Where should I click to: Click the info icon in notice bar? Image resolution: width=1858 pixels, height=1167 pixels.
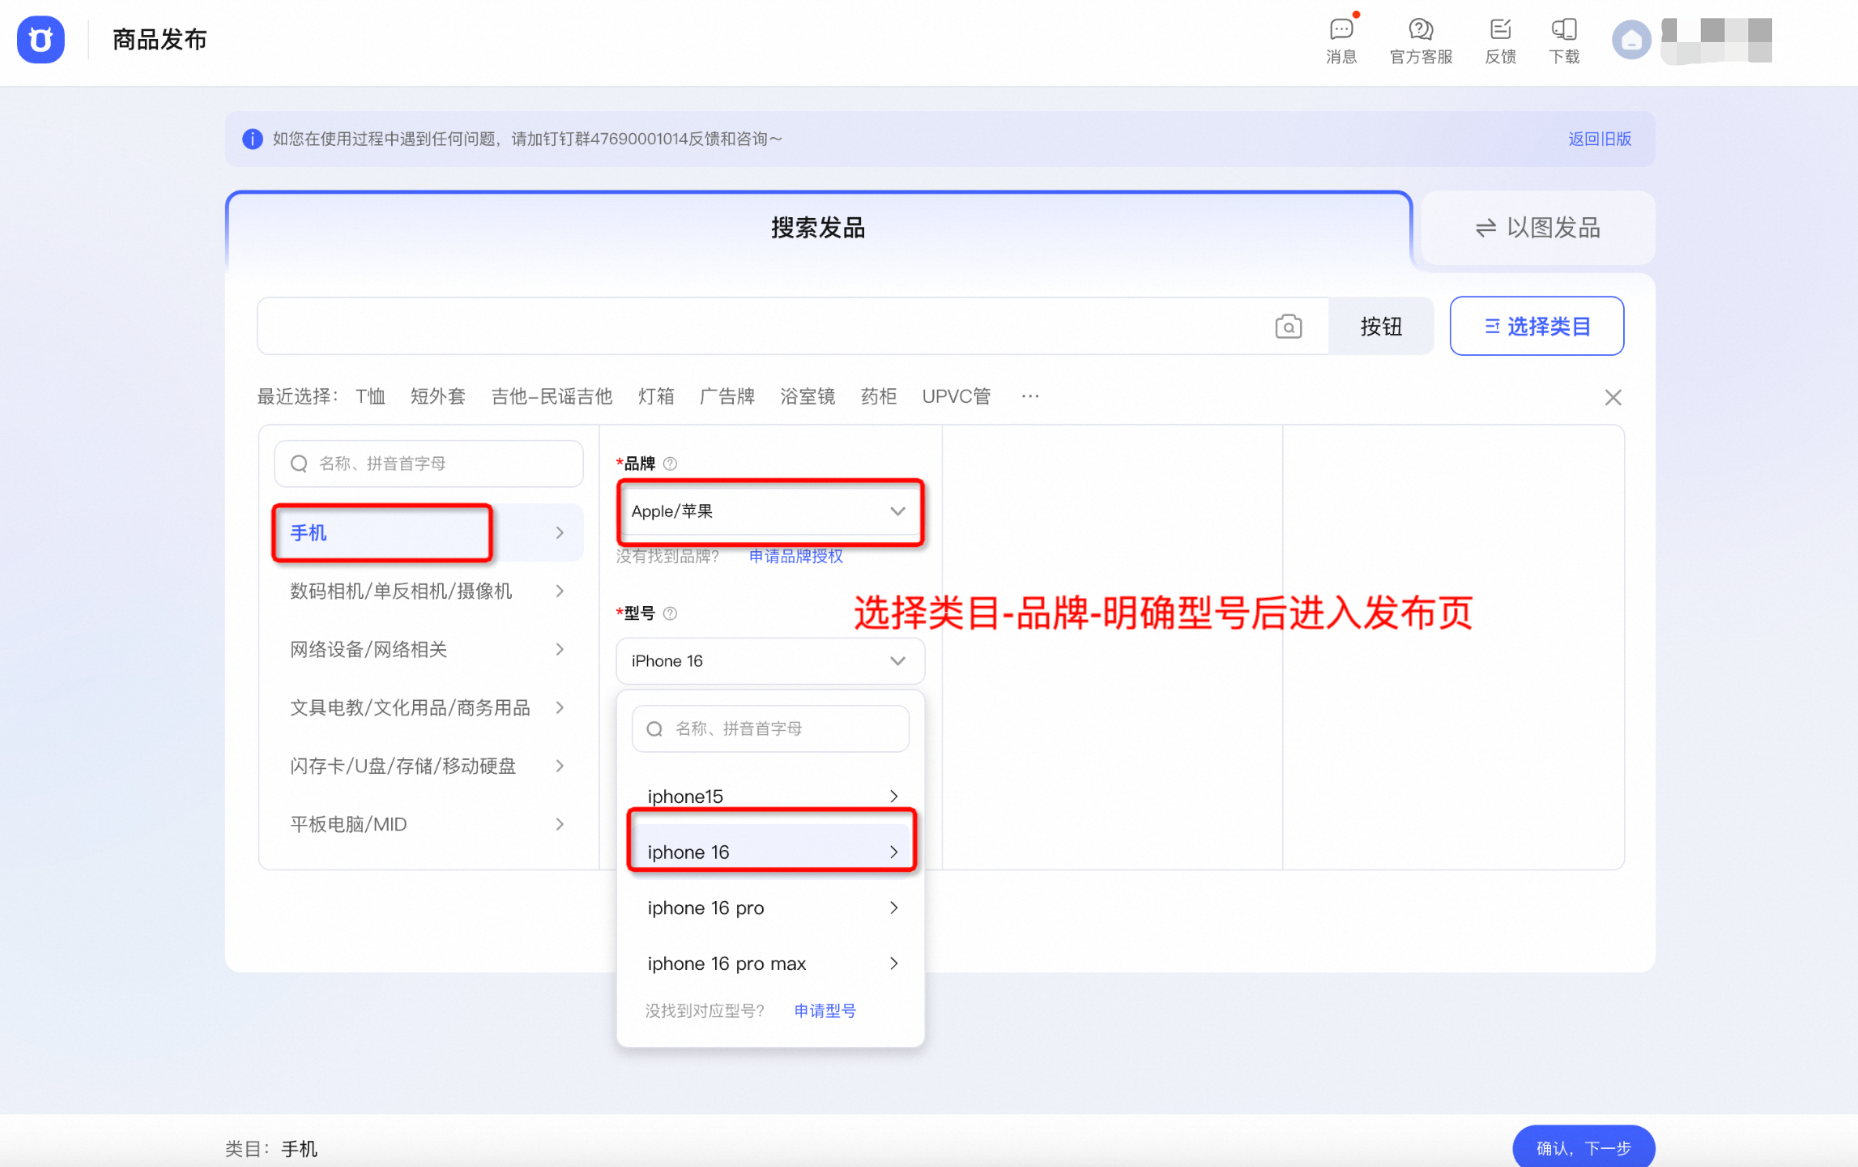(252, 139)
